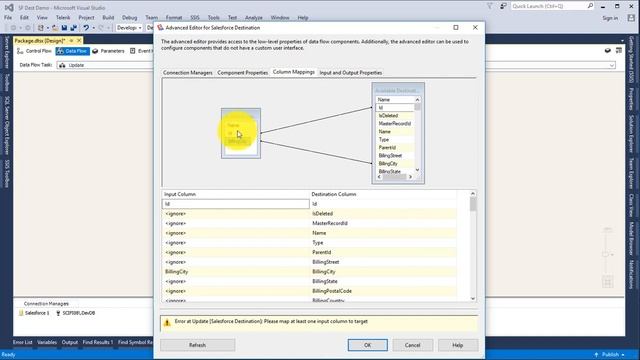Click the New Project toolbar icon

[x=40, y=28]
